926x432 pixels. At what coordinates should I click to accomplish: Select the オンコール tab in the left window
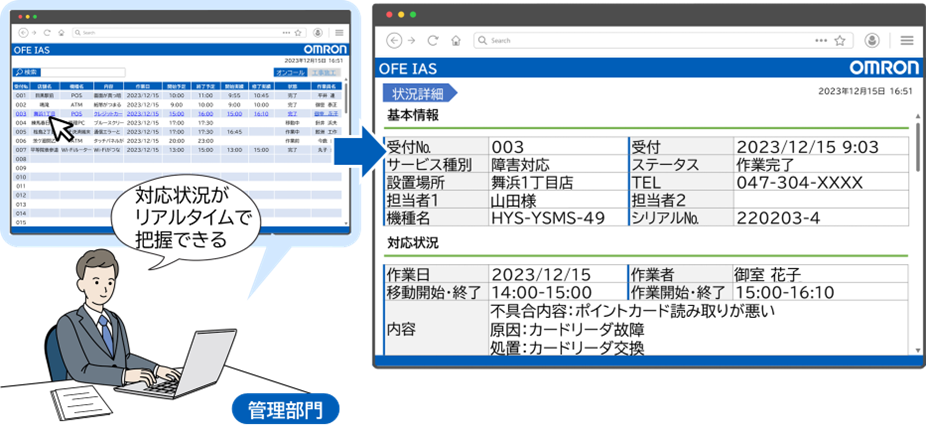pos(289,73)
